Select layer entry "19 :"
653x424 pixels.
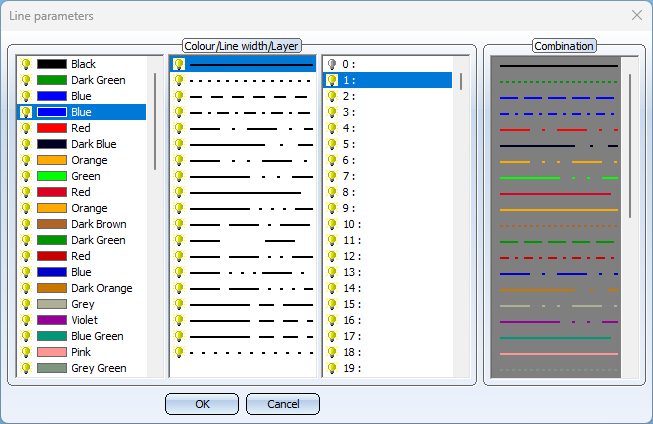click(x=352, y=368)
